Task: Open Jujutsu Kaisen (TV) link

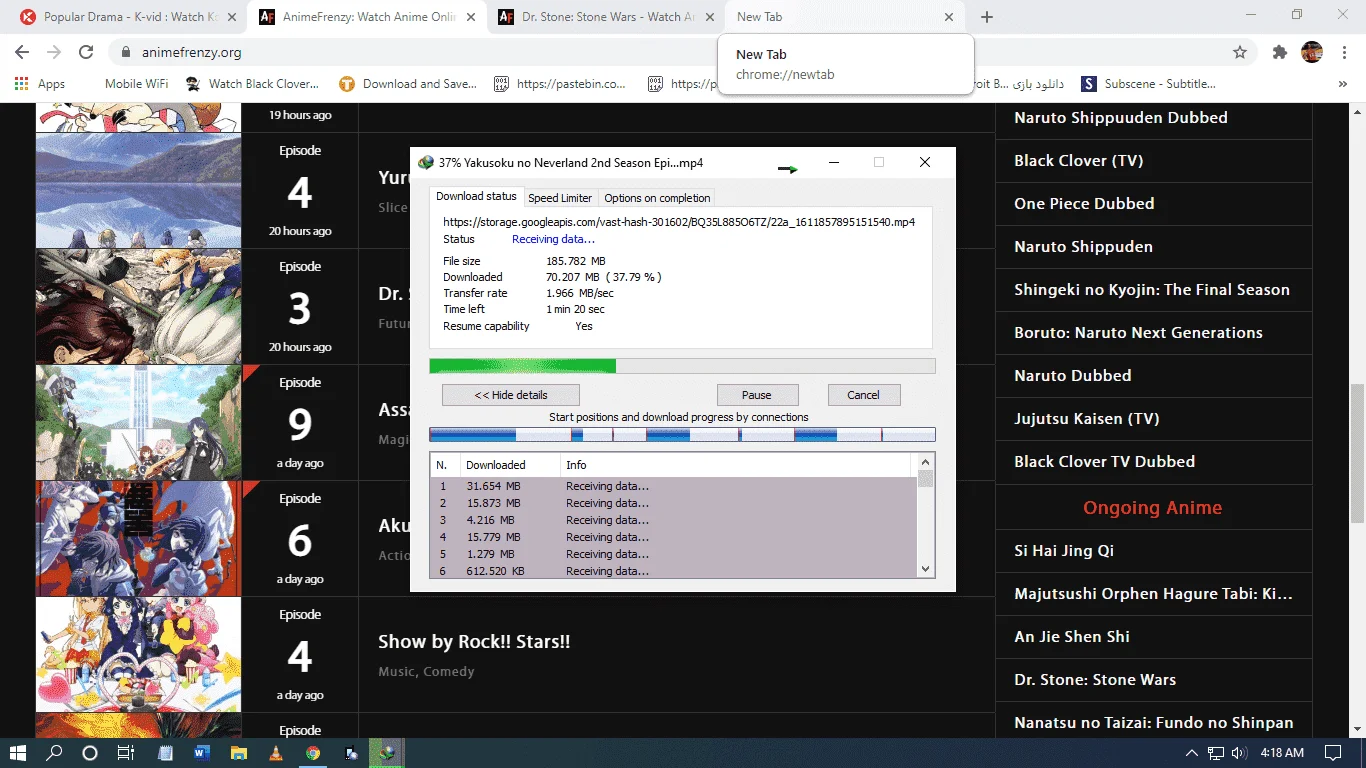Action: pos(1086,419)
